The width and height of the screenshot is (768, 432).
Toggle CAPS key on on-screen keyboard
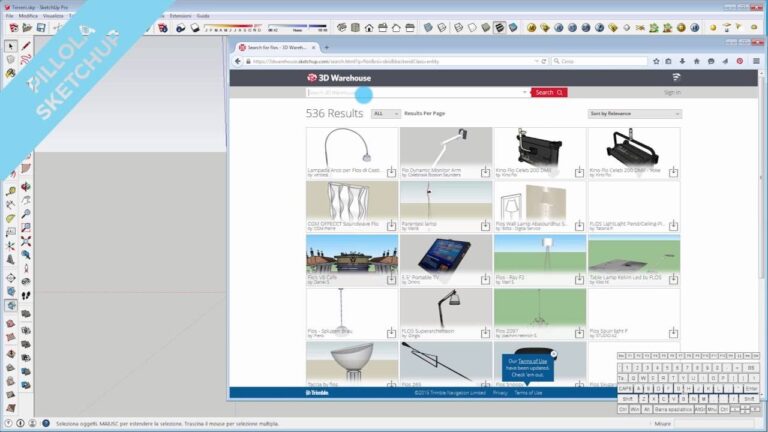625,388
